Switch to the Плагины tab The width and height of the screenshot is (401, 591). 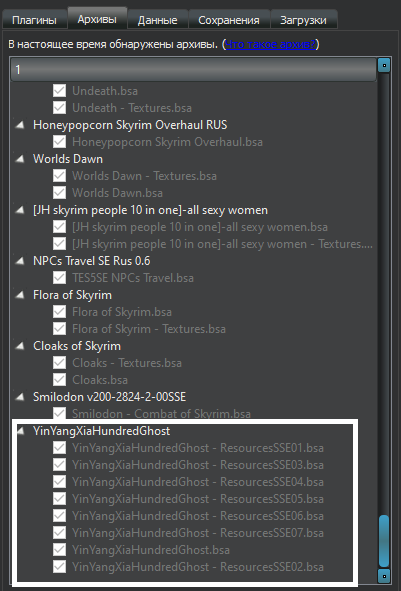(34, 20)
